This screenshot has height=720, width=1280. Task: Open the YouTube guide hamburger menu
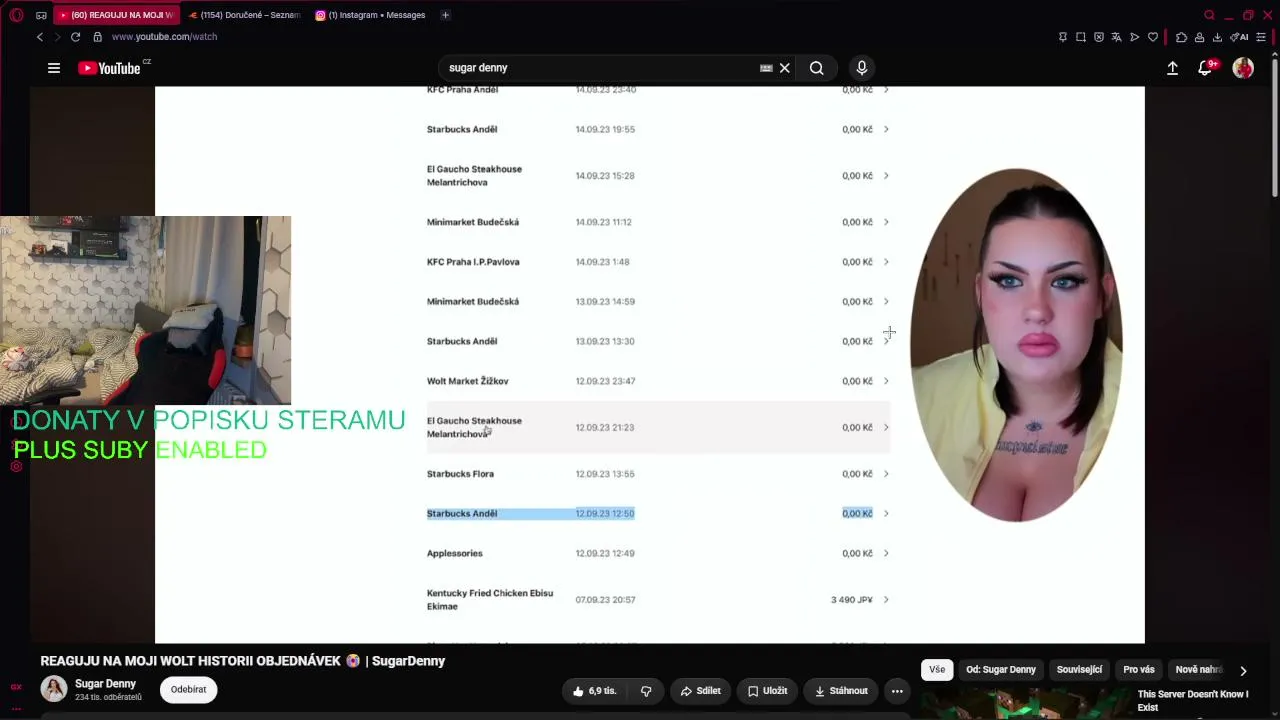coord(54,68)
